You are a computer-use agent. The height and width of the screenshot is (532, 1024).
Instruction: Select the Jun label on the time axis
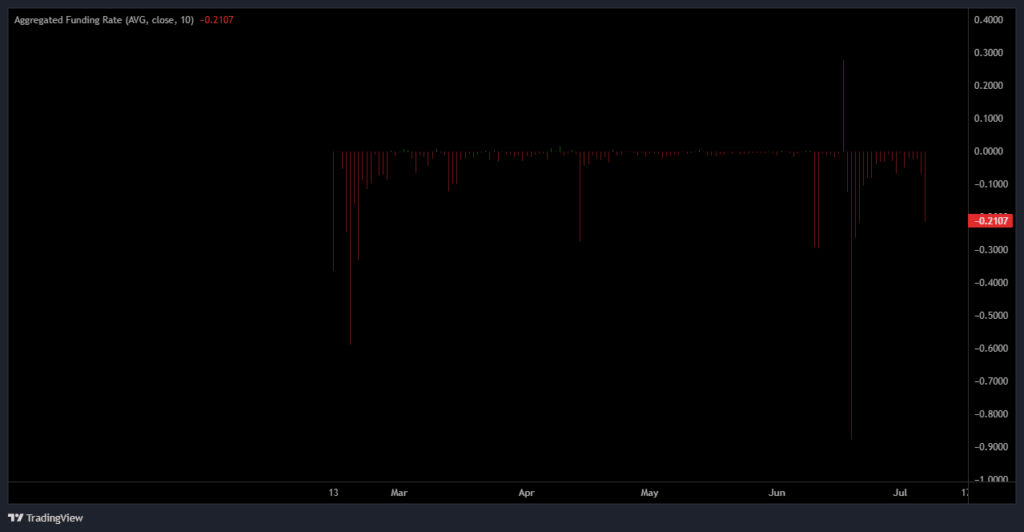tap(778, 493)
